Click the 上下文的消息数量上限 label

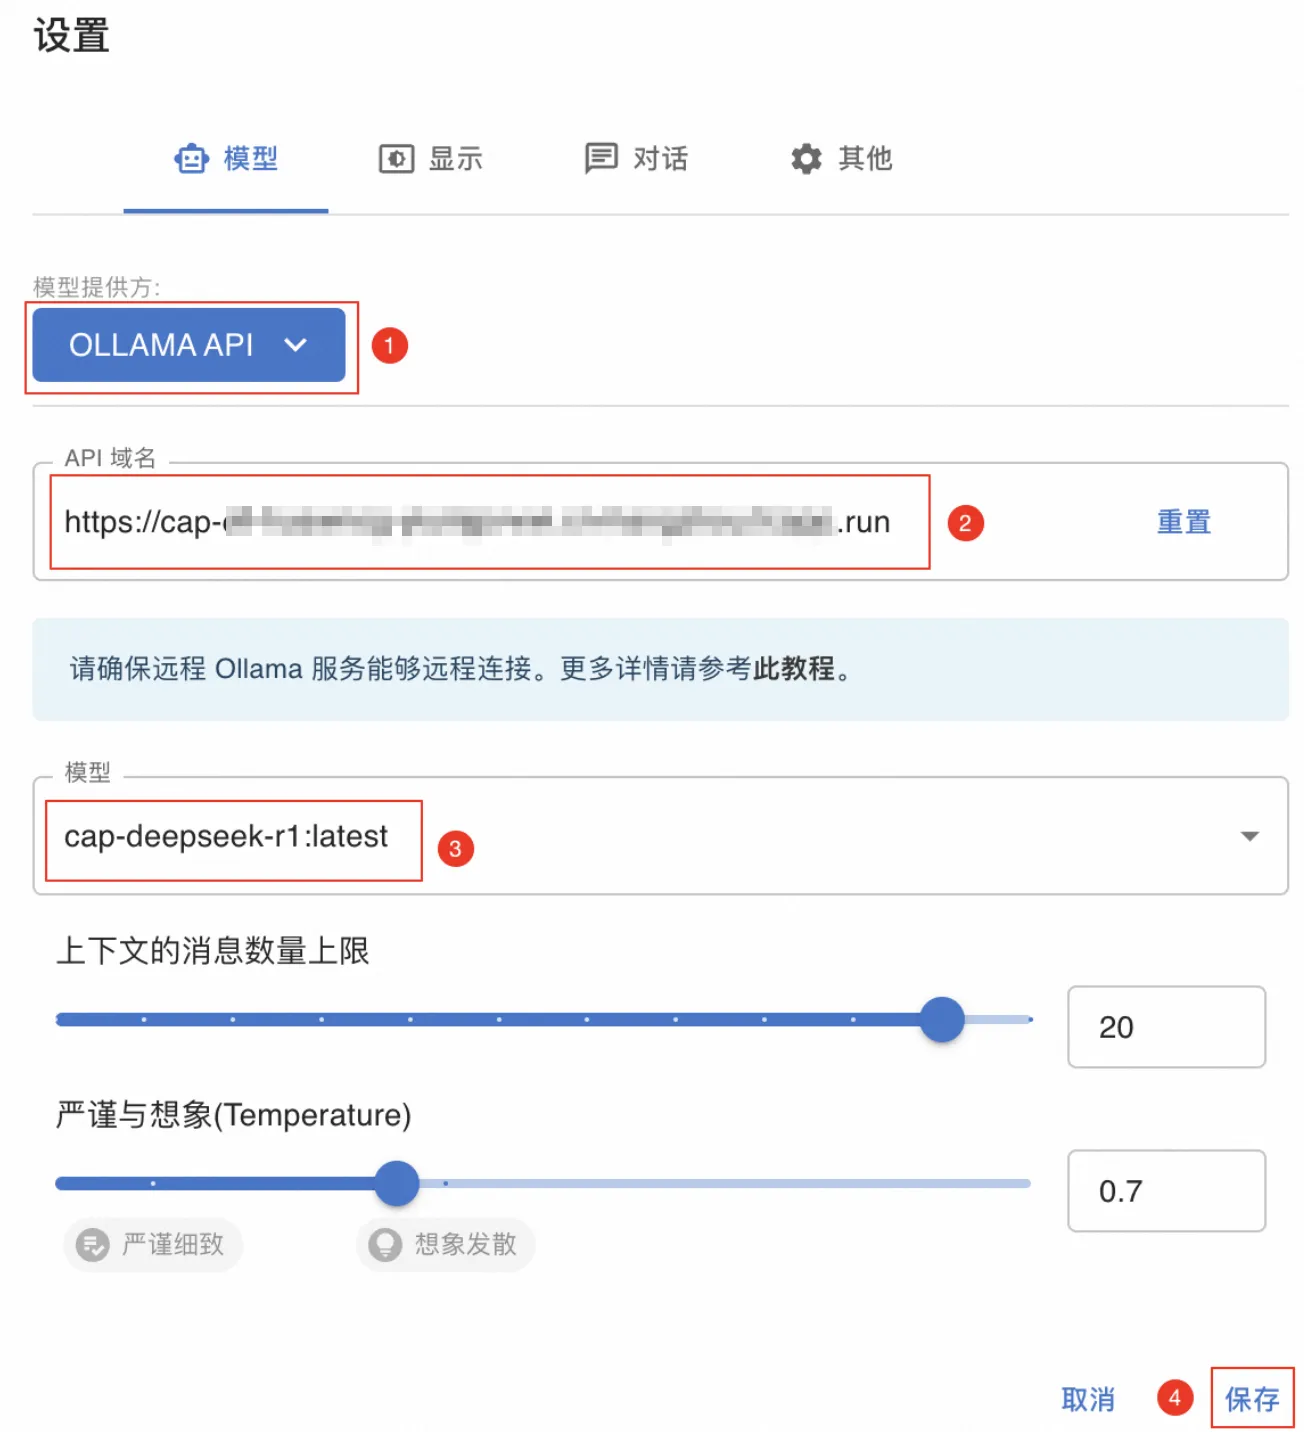click(x=212, y=951)
